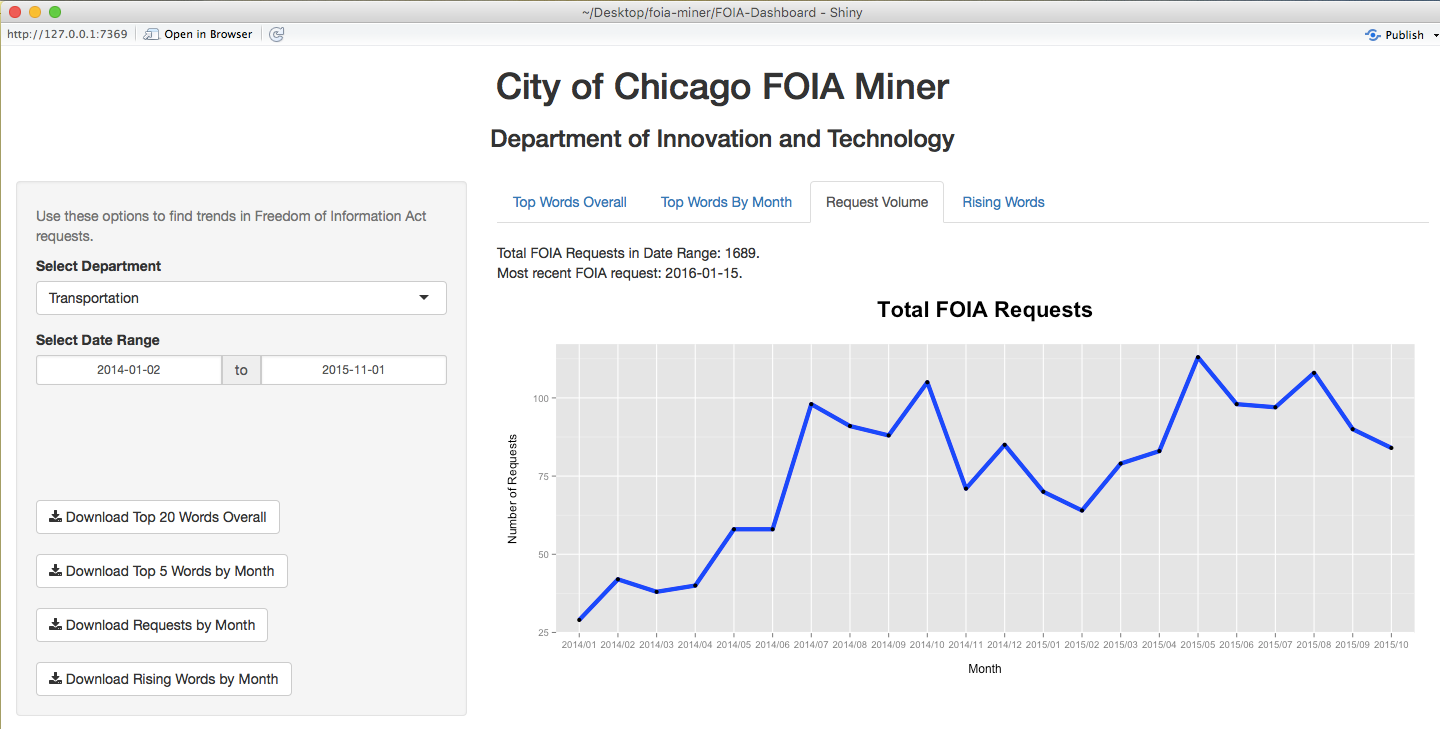
Task: Go to the Rising Words tab
Action: point(1003,202)
